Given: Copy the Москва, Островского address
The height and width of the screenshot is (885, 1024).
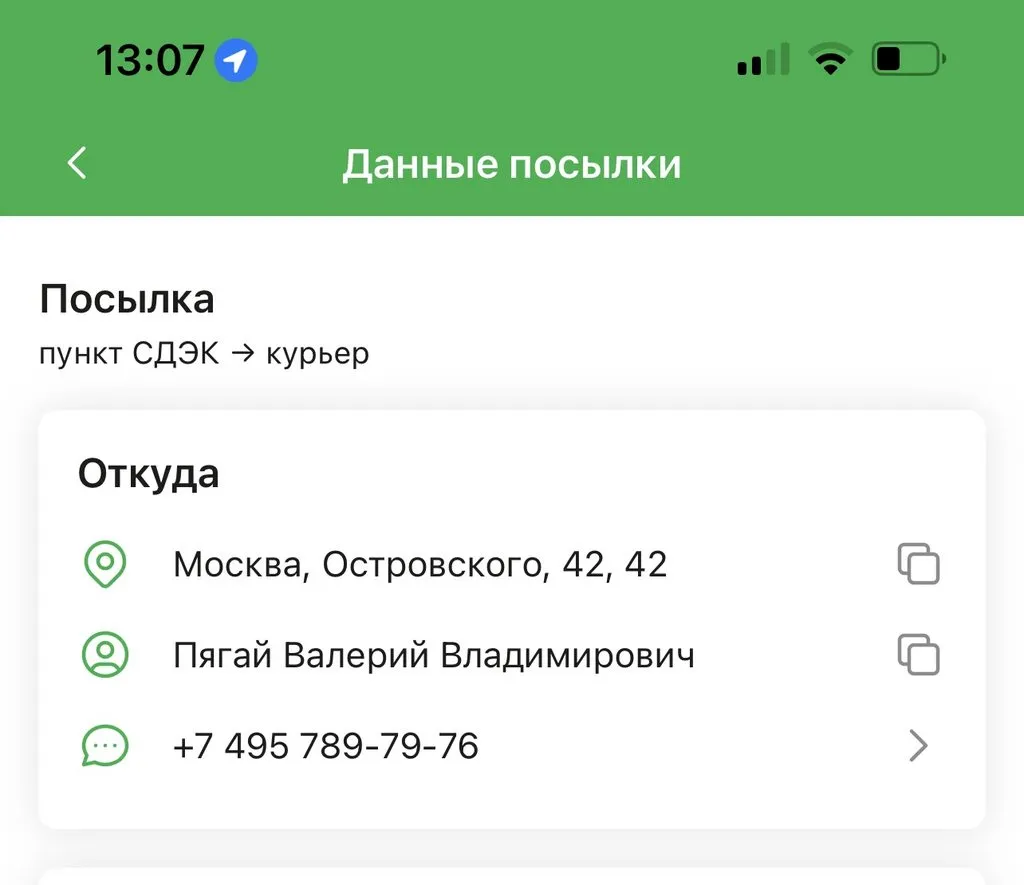Looking at the screenshot, I should click(x=918, y=565).
